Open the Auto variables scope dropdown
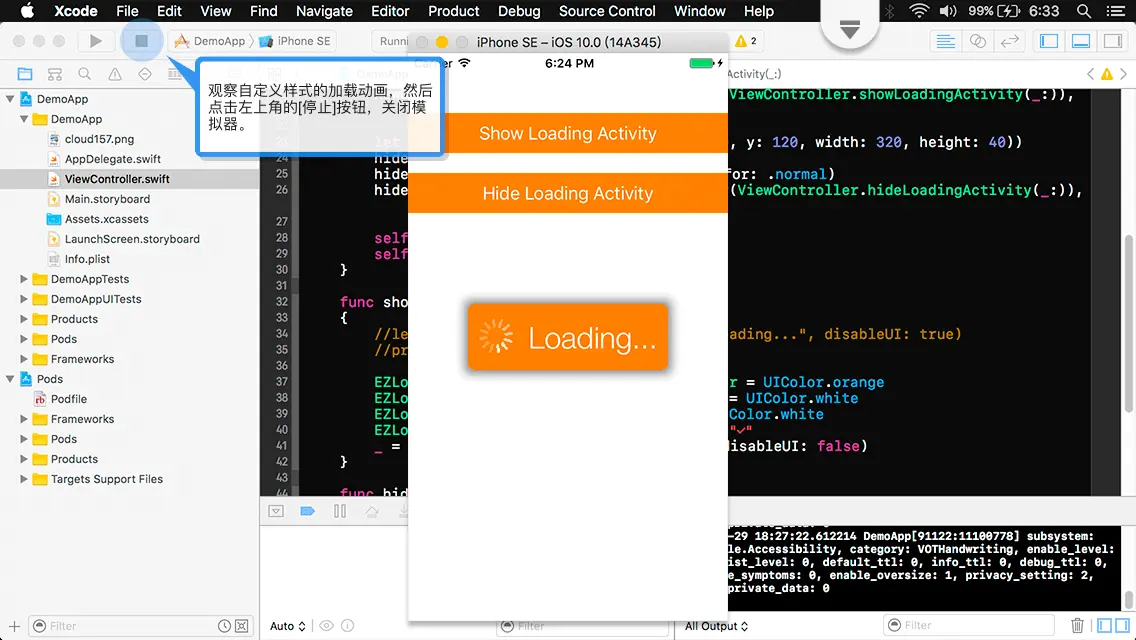This screenshot has height=640, width=1136. [x=288, y=626]
